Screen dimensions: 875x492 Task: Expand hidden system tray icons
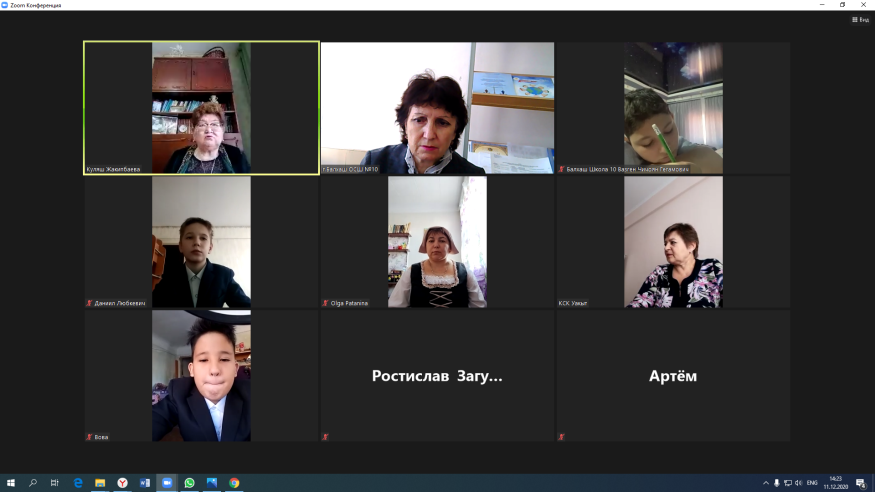click(x=765, y=483)
